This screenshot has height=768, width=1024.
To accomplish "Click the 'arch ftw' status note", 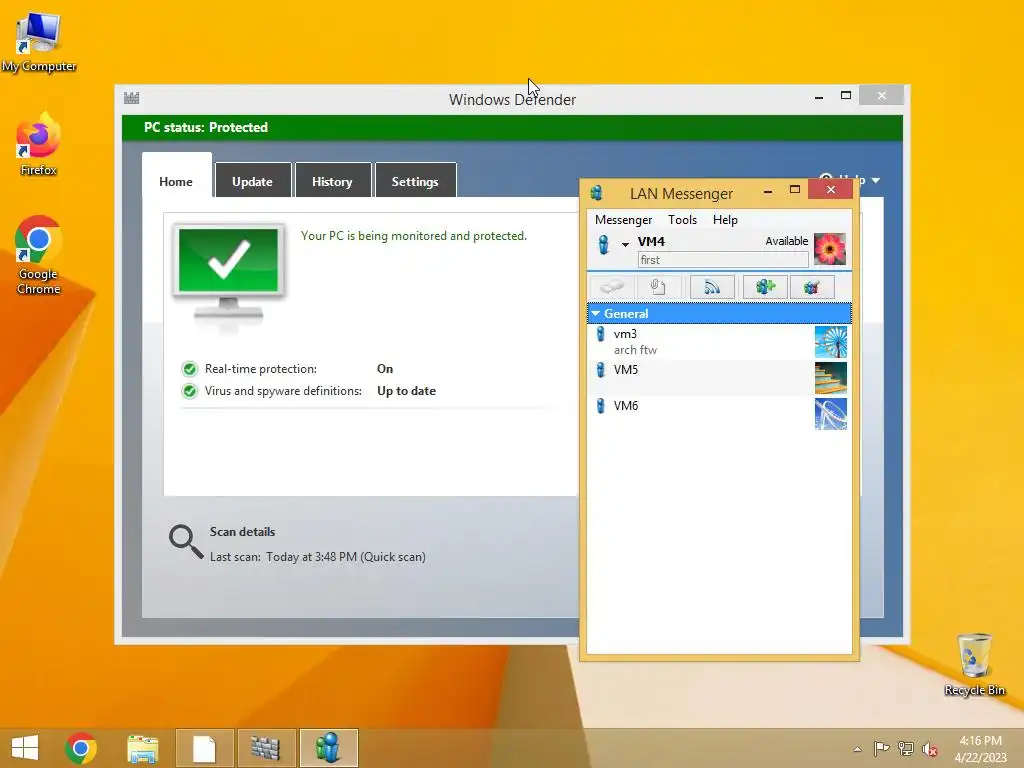I will tap(635, 350).
